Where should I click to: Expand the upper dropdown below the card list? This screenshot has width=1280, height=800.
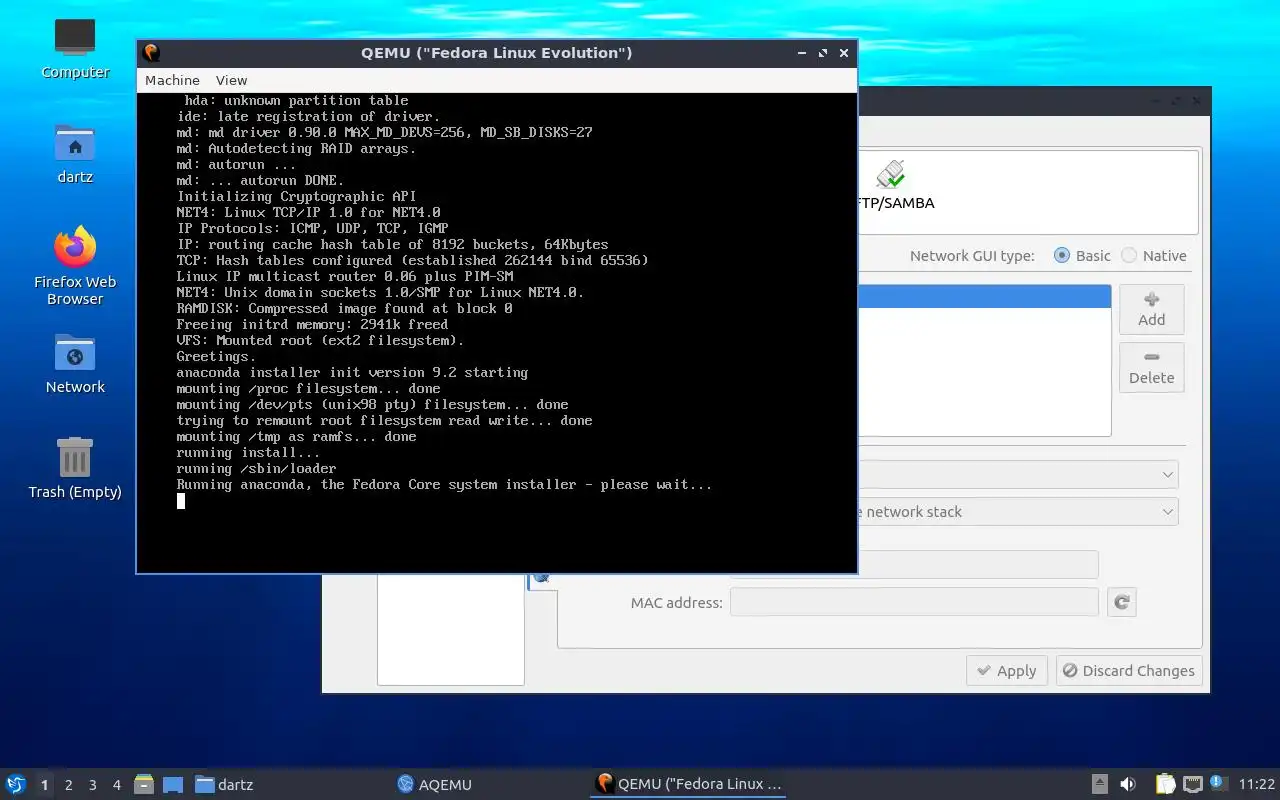[1018, 474]
